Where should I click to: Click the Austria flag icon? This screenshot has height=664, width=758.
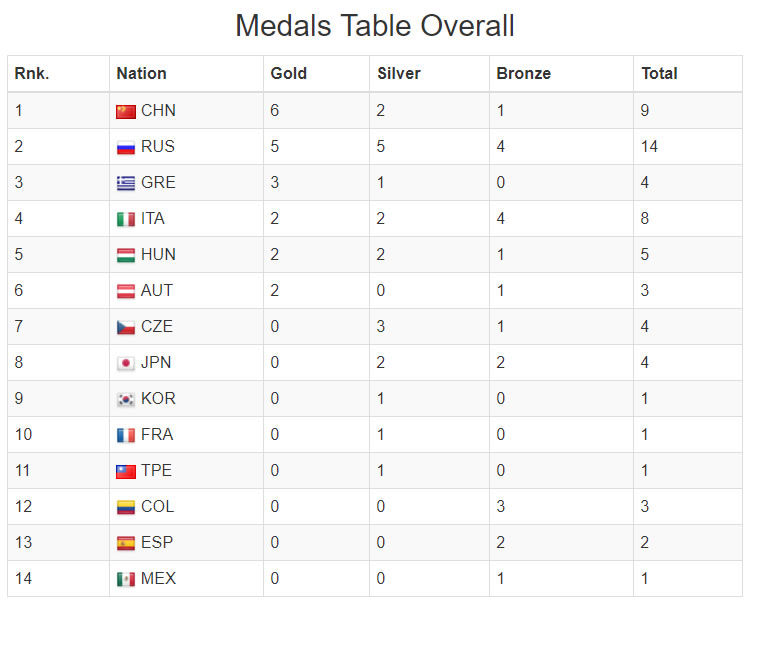126,291
